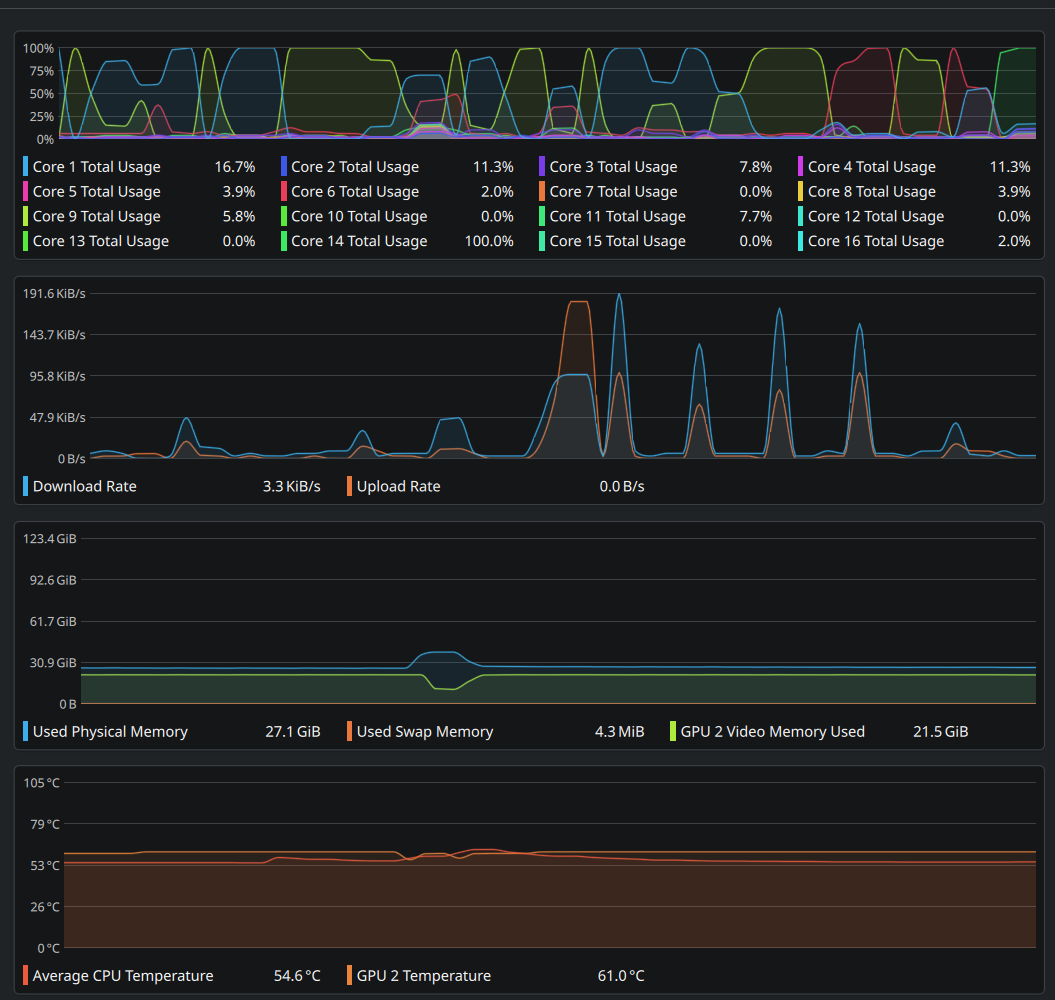Select the Core 15 Total Usage legend label
The image size is (1055, 1000).
point(618,241)
